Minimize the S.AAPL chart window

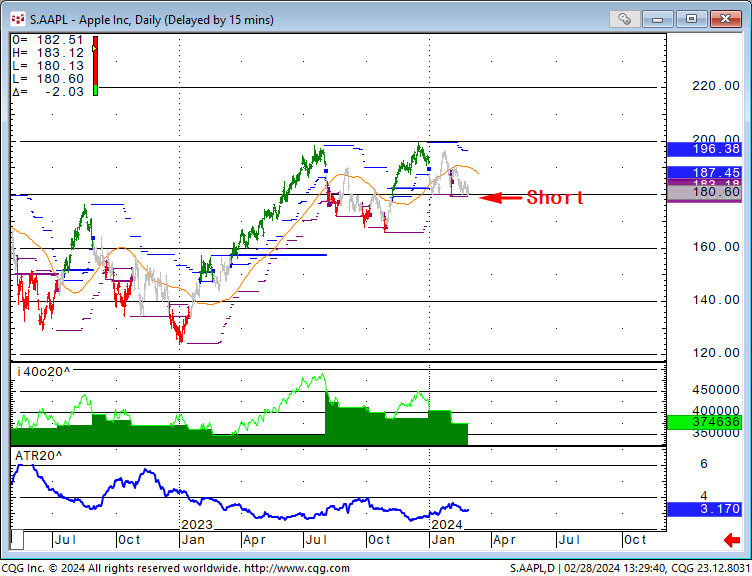click(x=658, y=19)
